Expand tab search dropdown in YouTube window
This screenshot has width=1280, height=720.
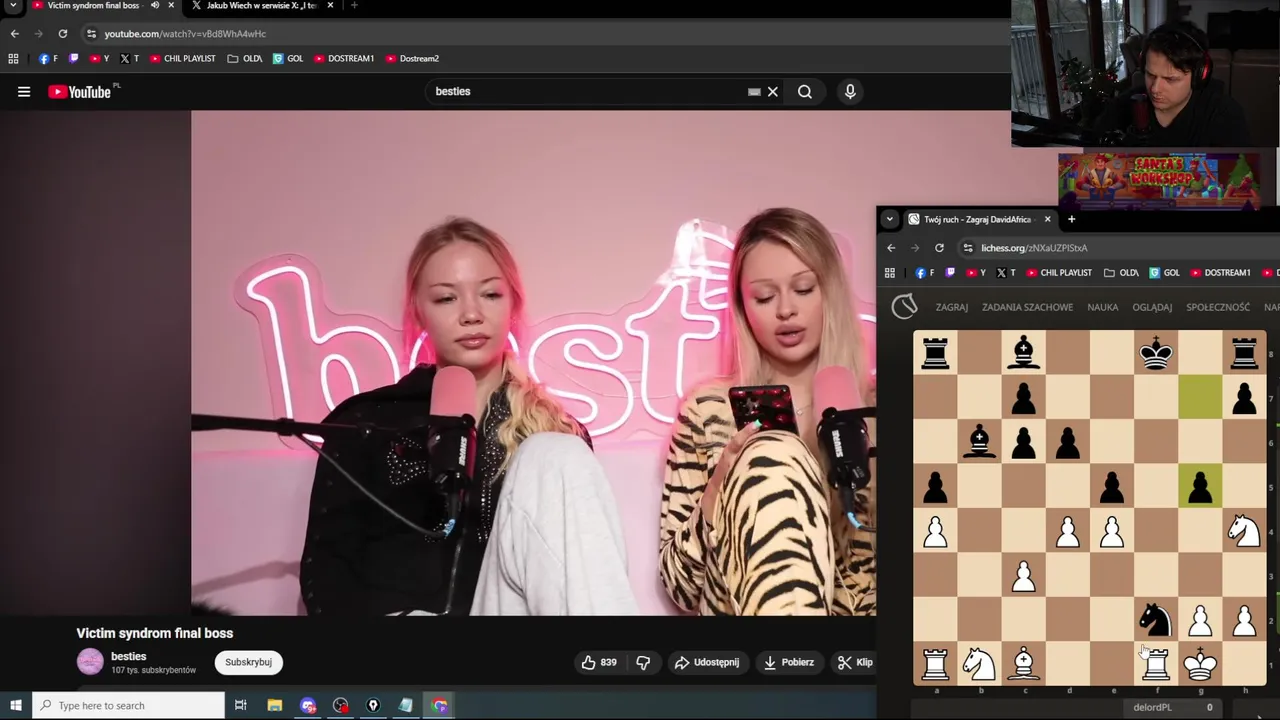point(14,5)
